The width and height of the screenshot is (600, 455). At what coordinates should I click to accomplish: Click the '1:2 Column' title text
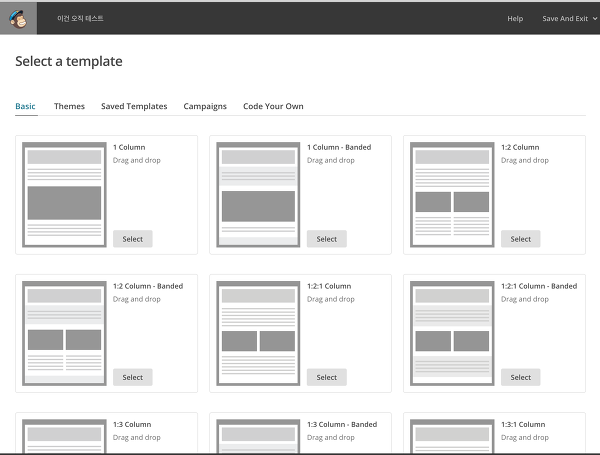coord(520,147)
